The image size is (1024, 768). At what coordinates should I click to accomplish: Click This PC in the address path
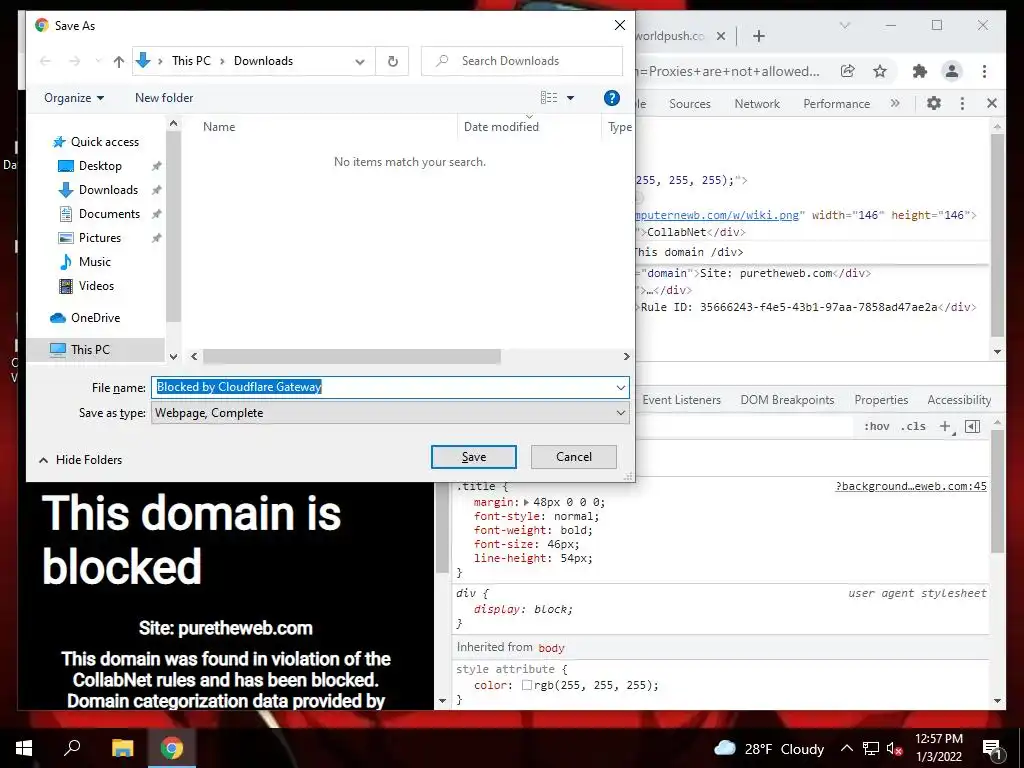(191, 61)
